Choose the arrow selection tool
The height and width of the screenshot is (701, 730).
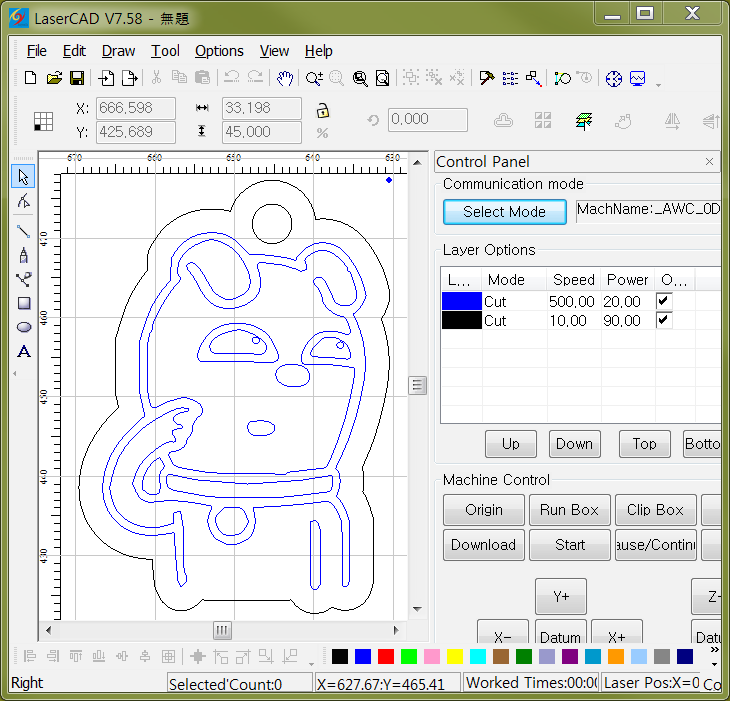pos(23,176)
